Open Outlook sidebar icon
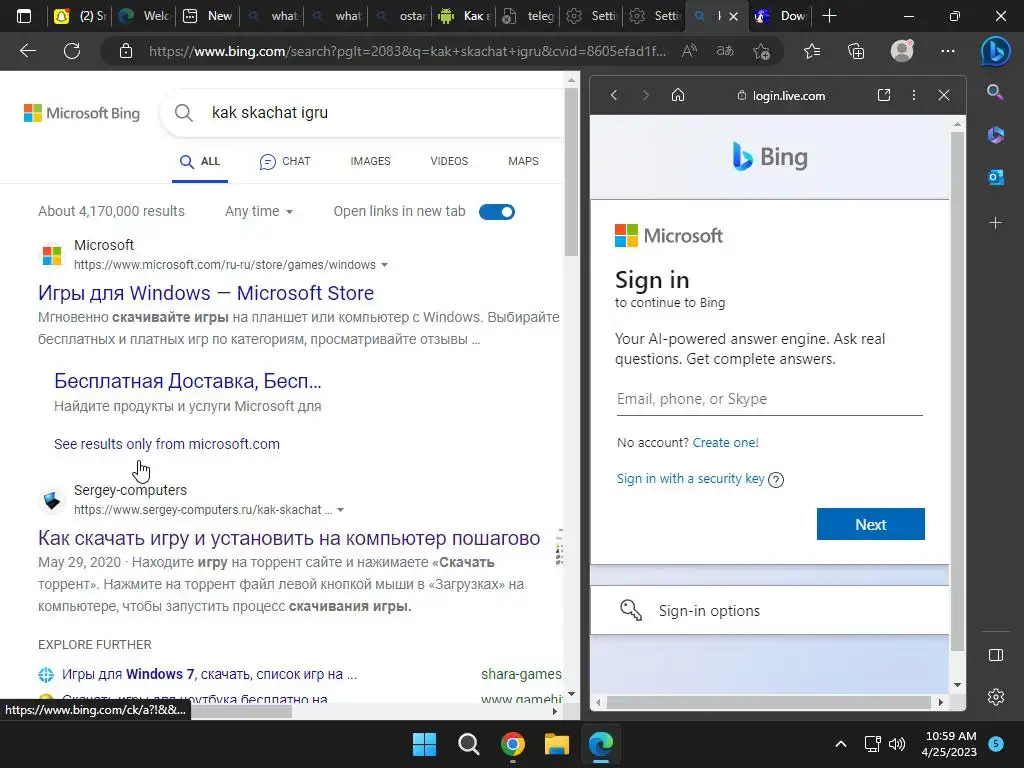1024x768 pixels. pos(995,177)
